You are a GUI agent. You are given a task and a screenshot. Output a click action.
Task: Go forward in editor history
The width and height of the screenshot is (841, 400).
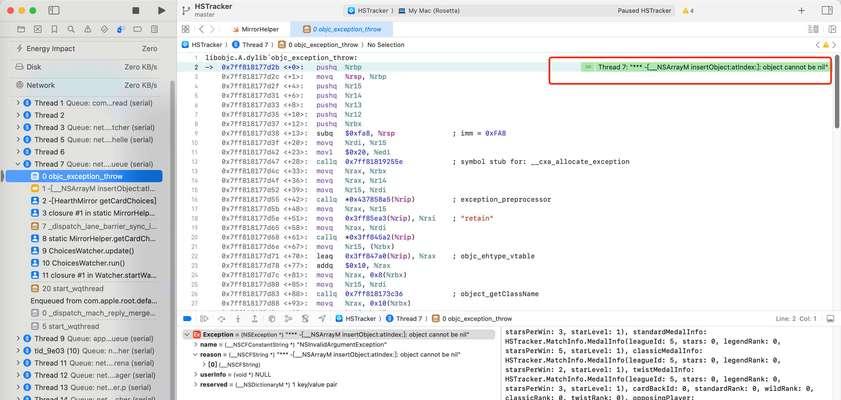tap(212, 29)
